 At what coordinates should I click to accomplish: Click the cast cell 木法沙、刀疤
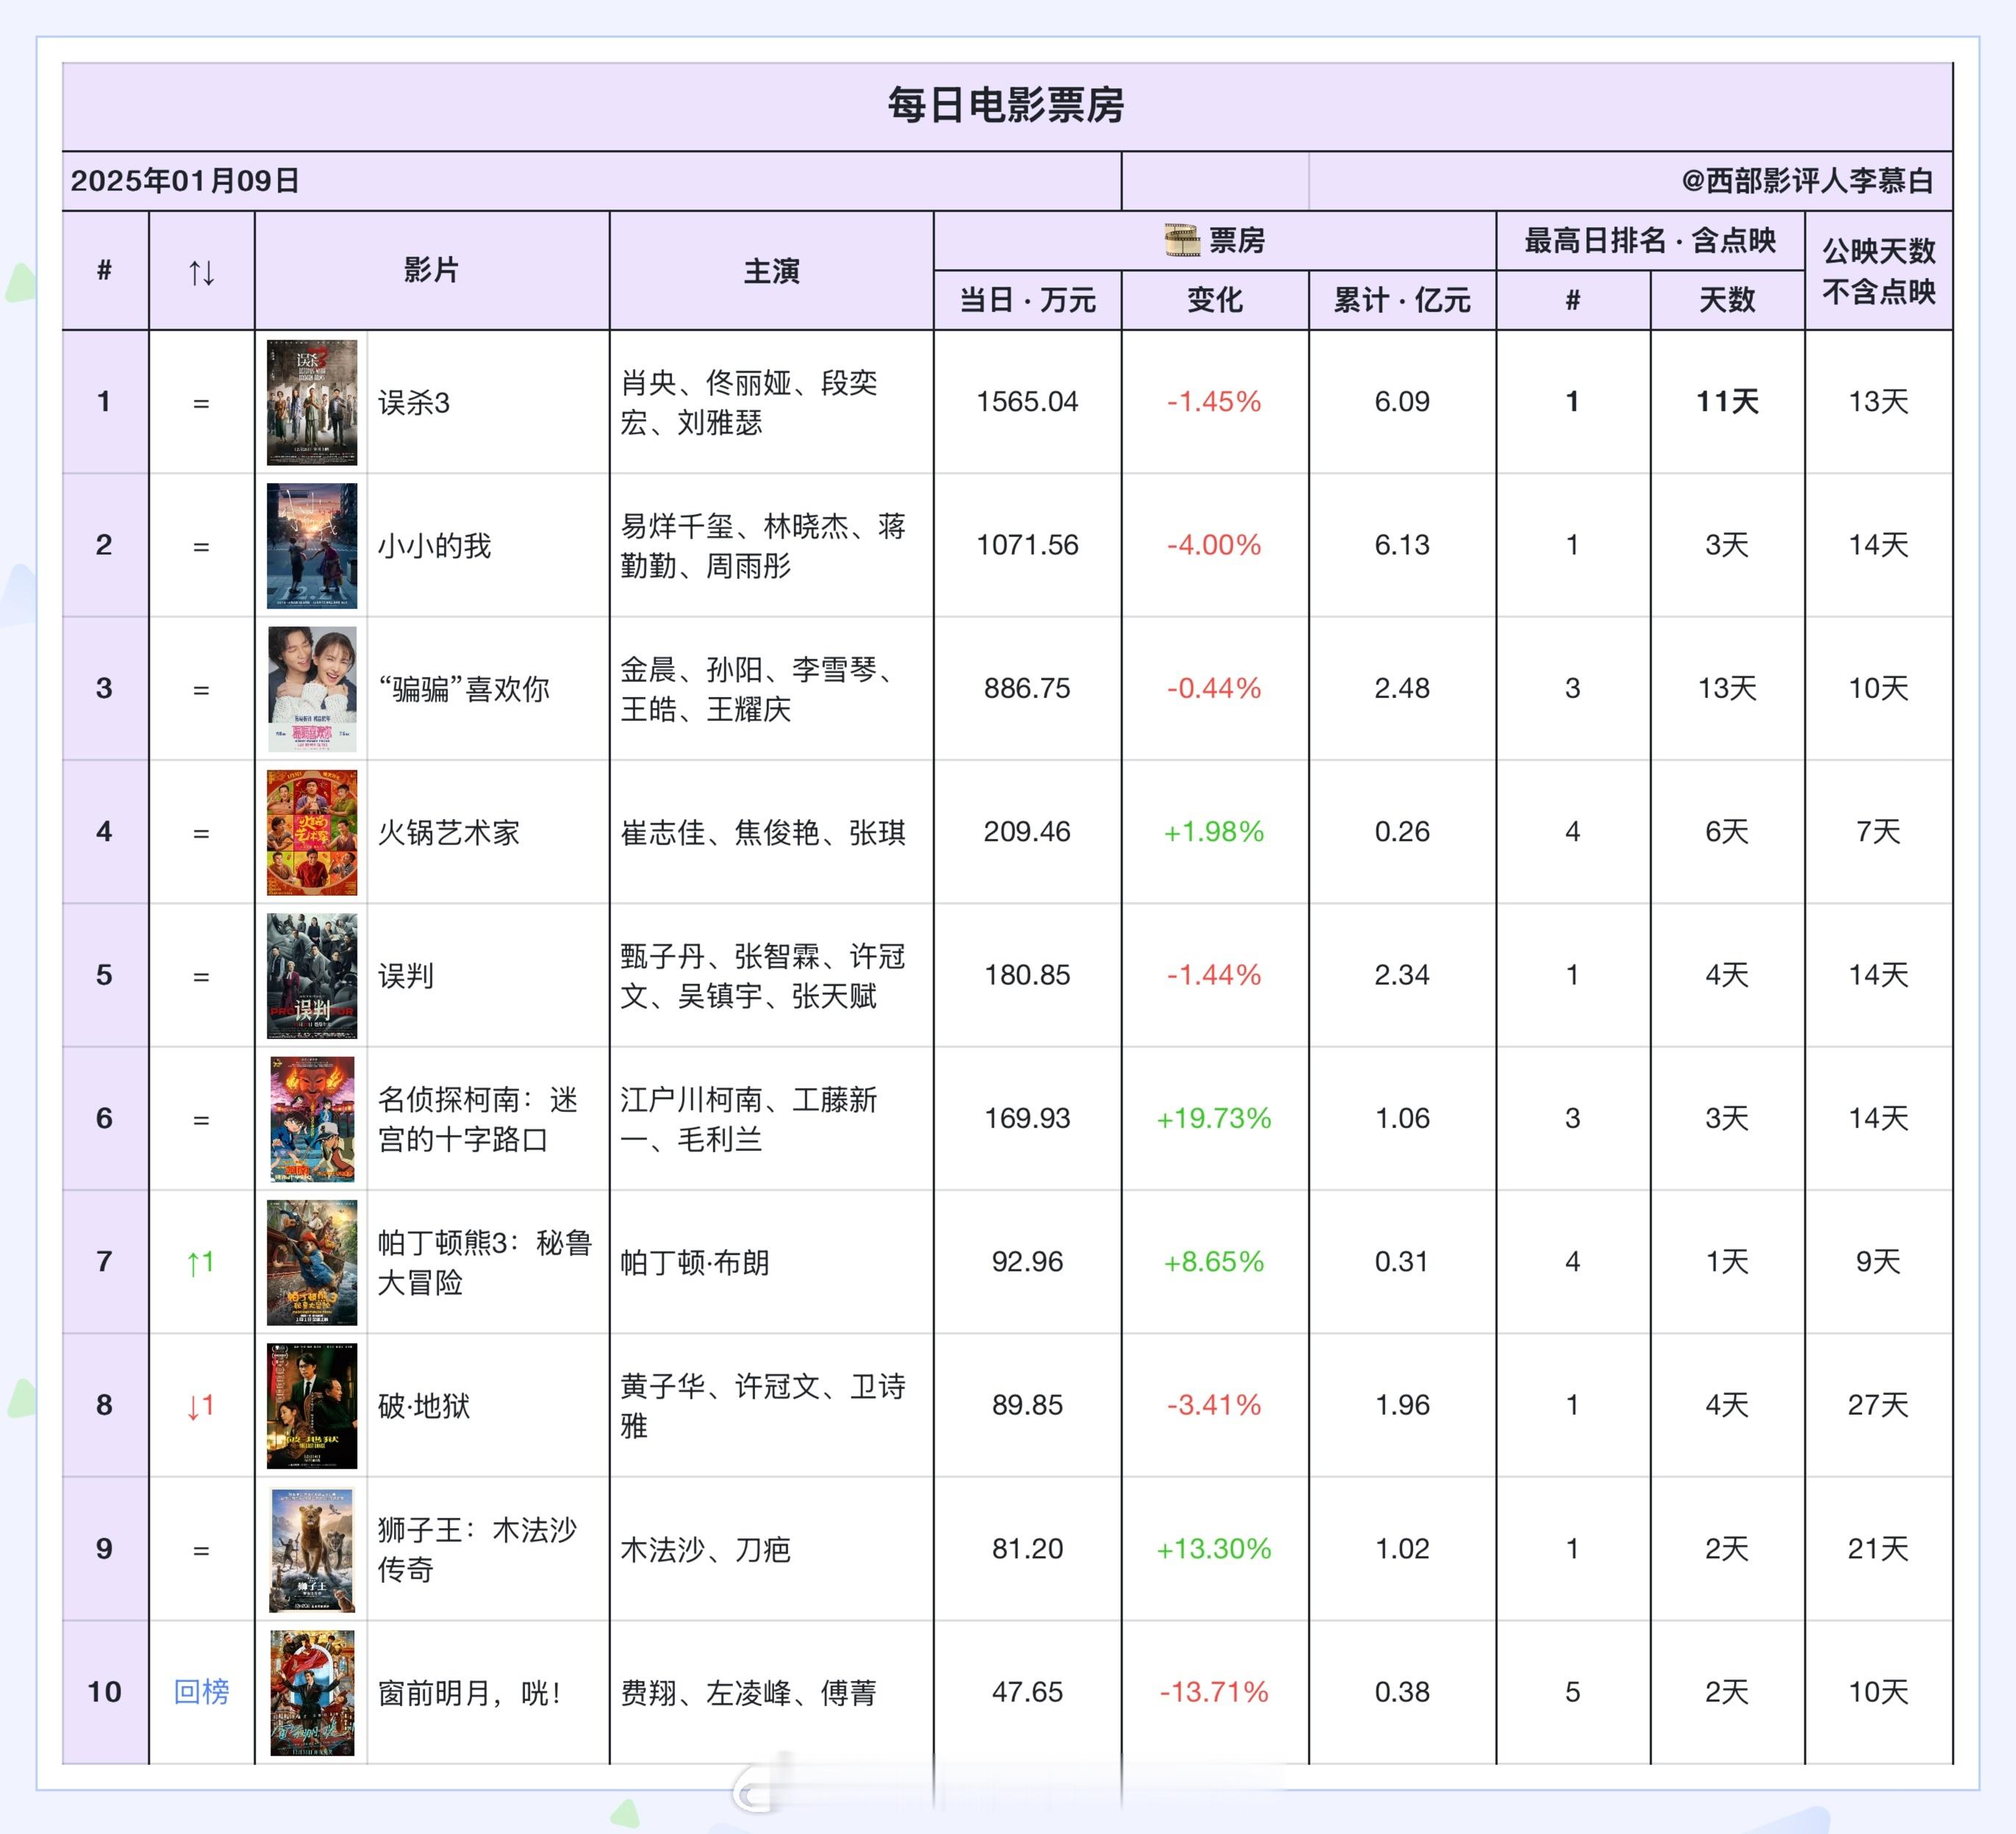(706, 1550)
